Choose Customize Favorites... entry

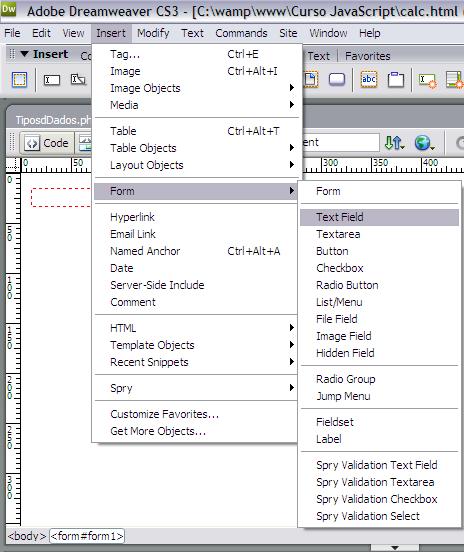[x=196, y=414]
